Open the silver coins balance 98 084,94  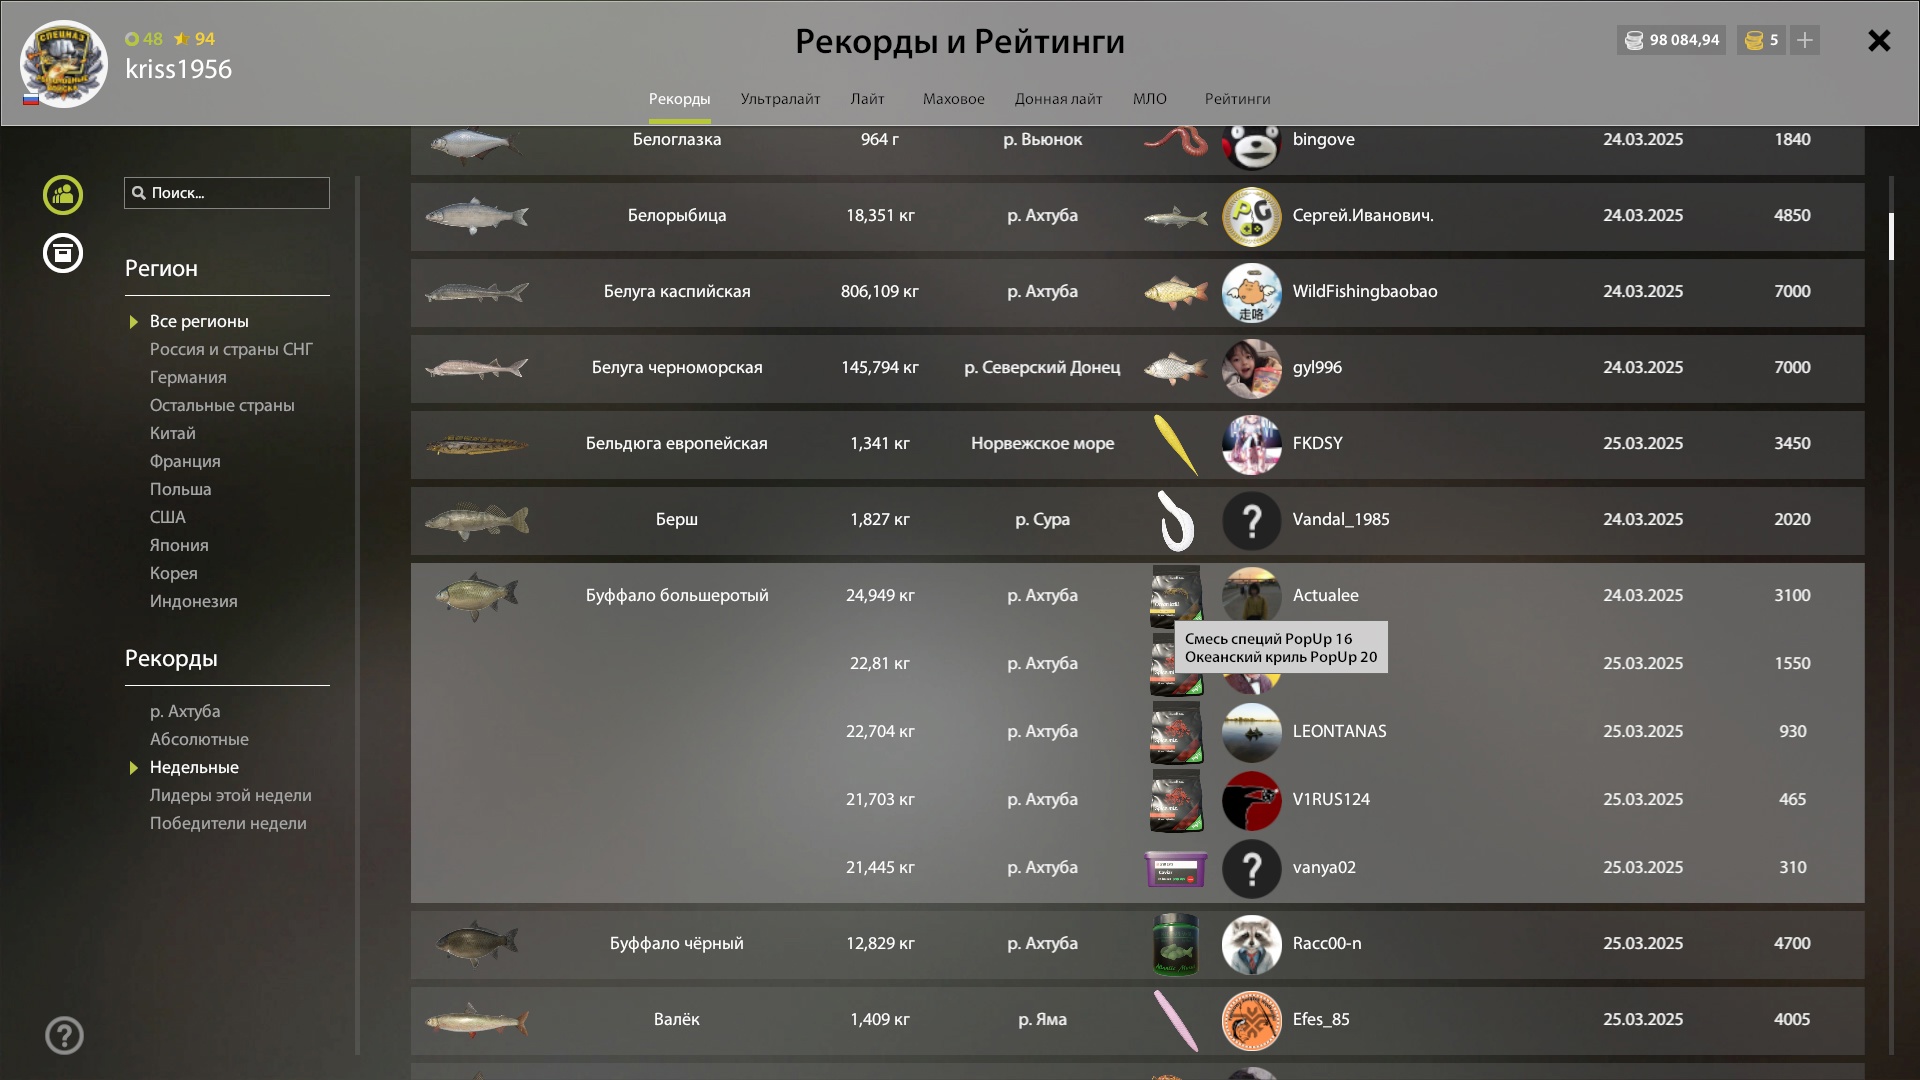[x=1672, y=40]
